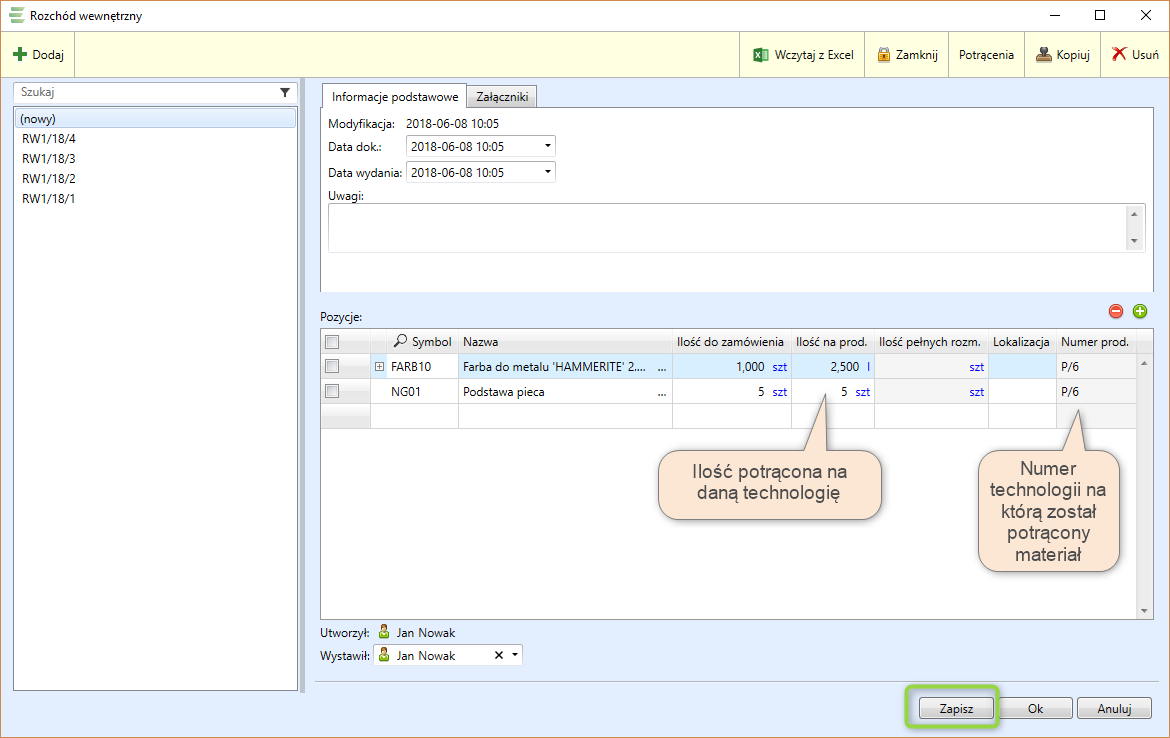Click the filter funnel in search box

point(285,92)
